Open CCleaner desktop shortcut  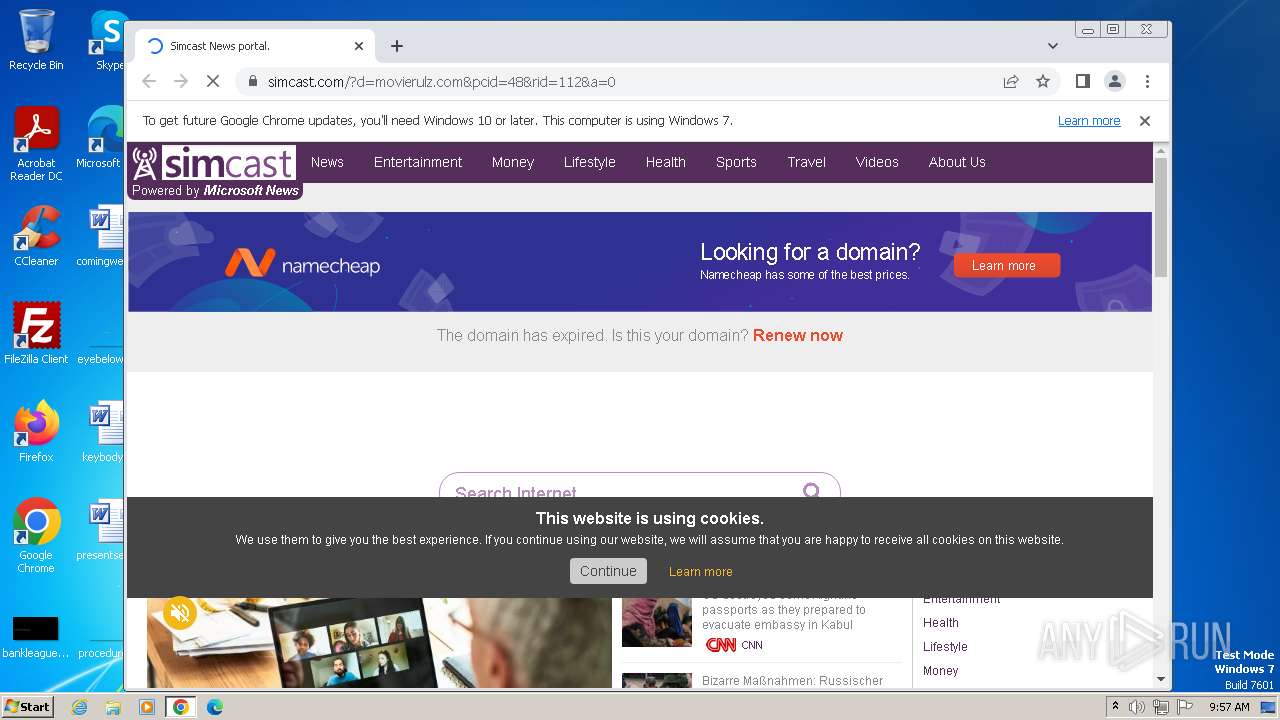[x=36, y=236]
